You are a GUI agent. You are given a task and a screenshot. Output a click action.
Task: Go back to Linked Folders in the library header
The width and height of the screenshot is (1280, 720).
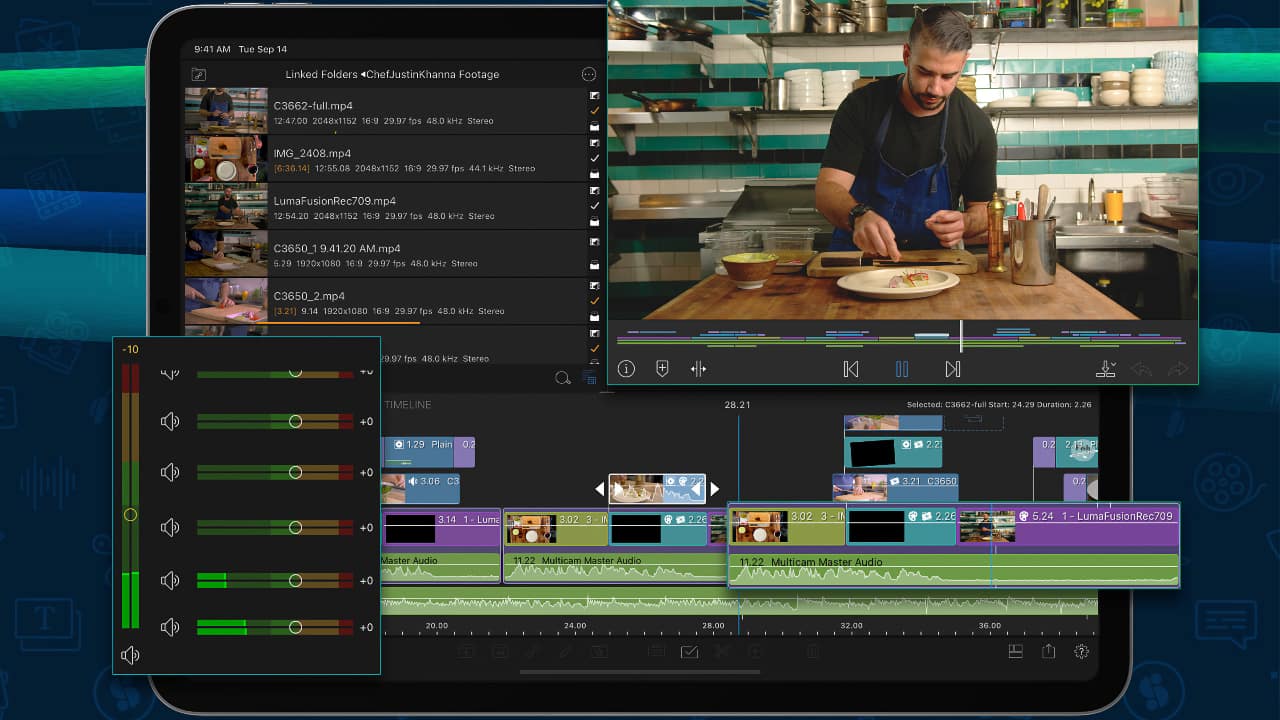tap(320, 75)
